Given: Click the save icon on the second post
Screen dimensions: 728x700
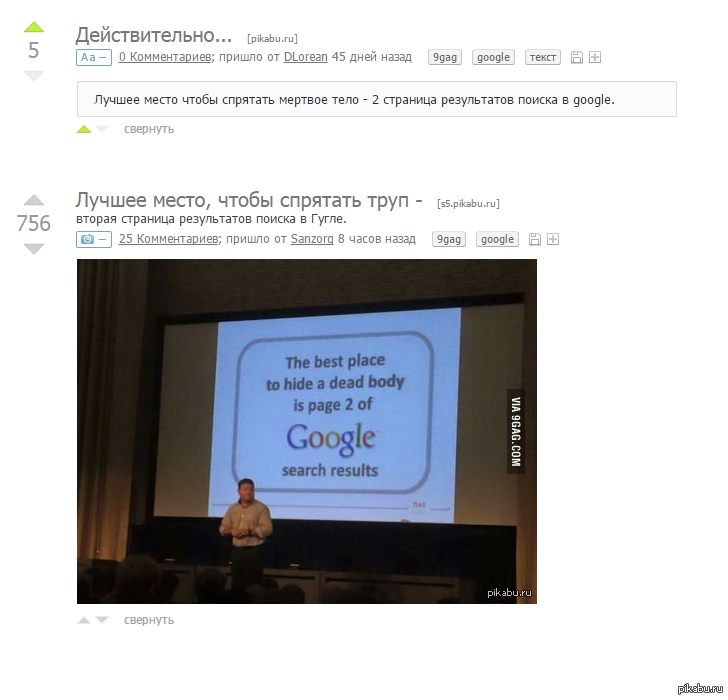Looking at the screenshot, I should pos(535,240).
